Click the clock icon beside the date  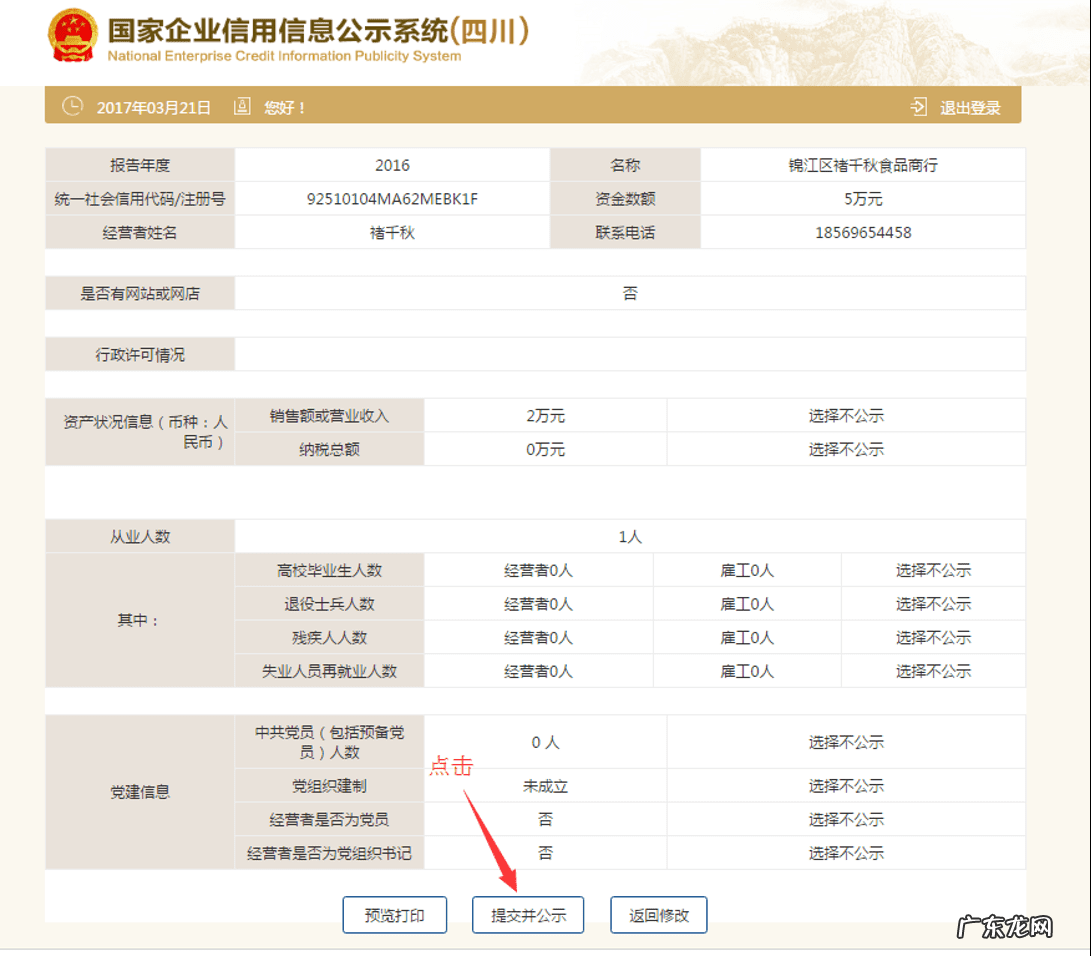pos(72,107)
